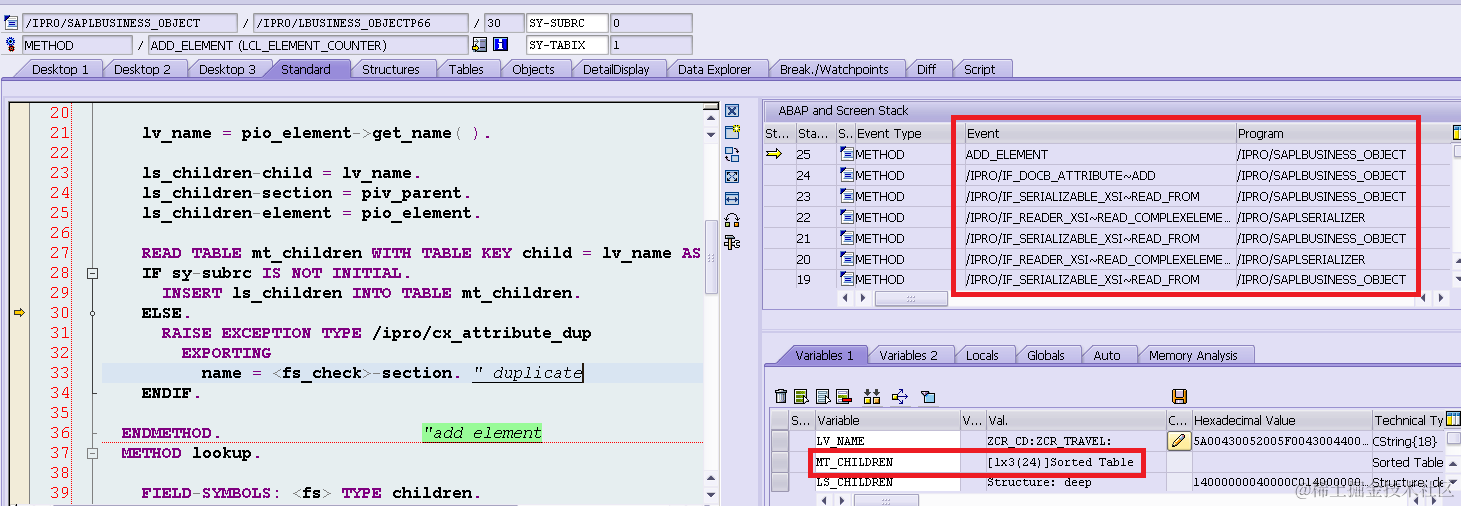This screenshot has width=1461, height=506.
Task: Open the Globals tab
Action: pos(1045,355)
